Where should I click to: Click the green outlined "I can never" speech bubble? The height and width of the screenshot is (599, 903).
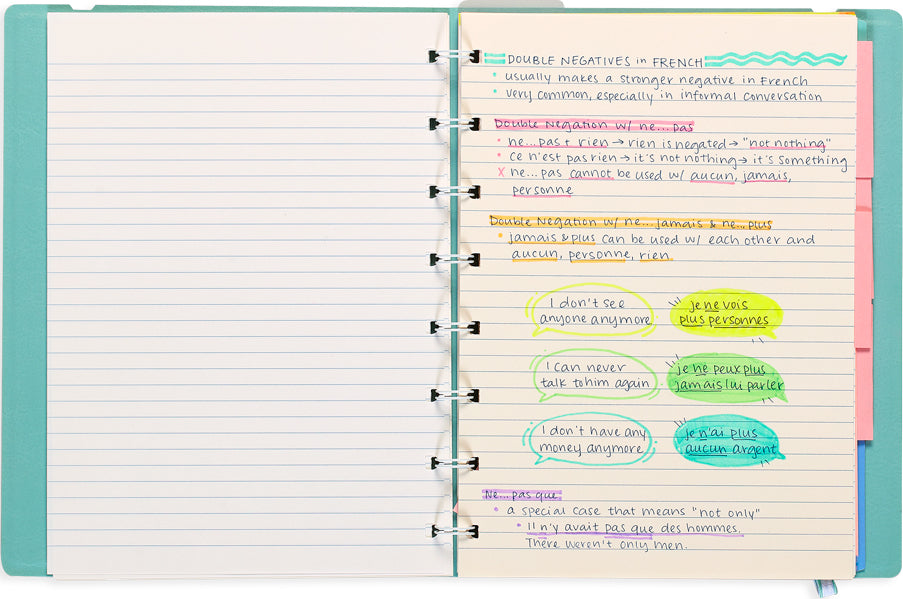click(x=592, y=375)
